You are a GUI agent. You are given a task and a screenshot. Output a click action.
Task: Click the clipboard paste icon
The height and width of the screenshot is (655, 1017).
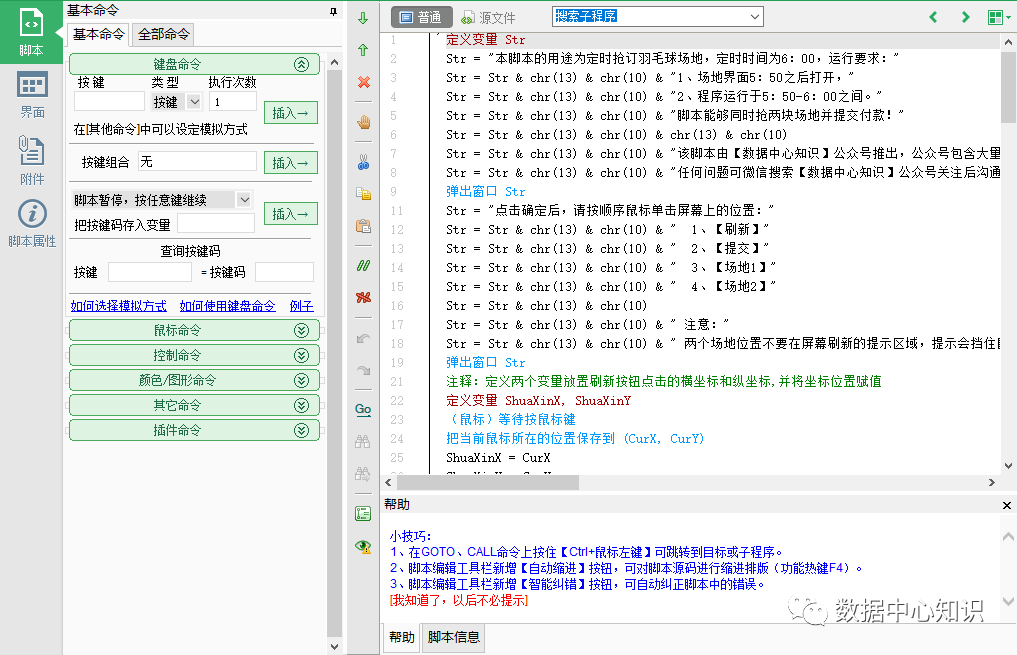(363, 226)
